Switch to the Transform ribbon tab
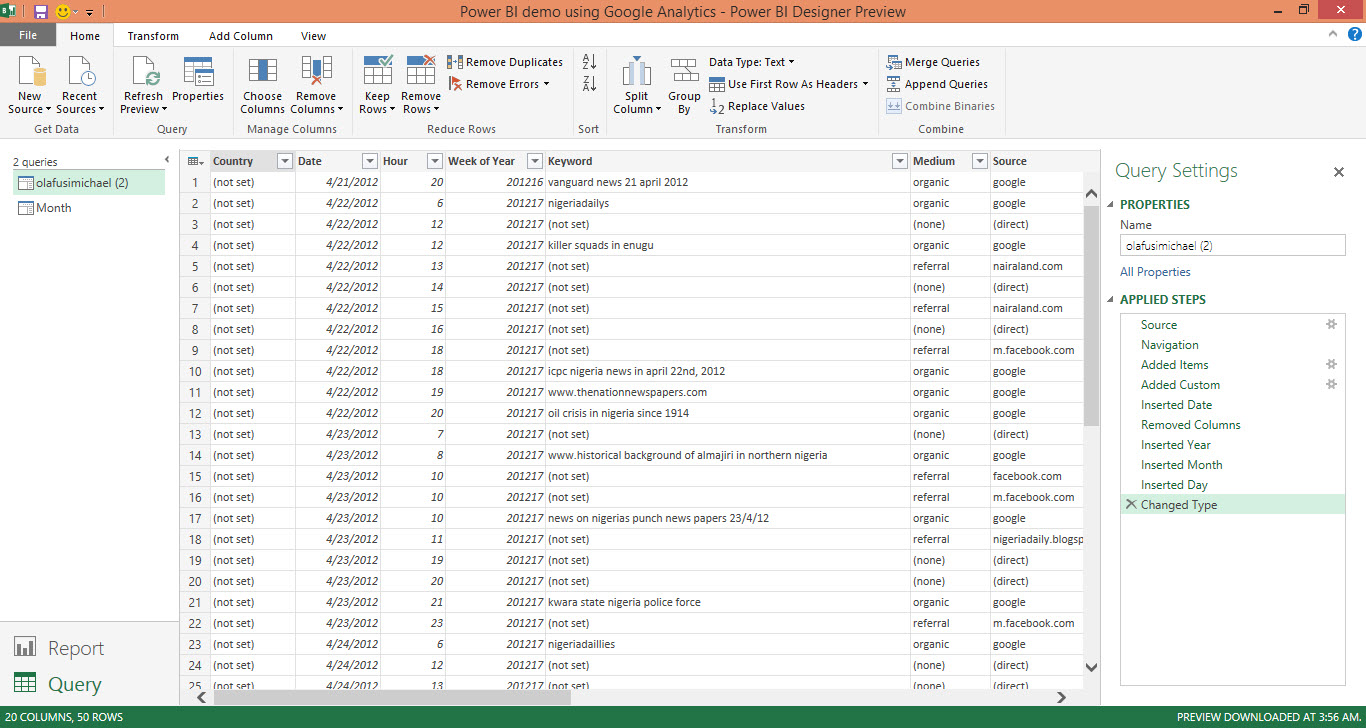Screen dimensions: 1366x728 (152, 35)
